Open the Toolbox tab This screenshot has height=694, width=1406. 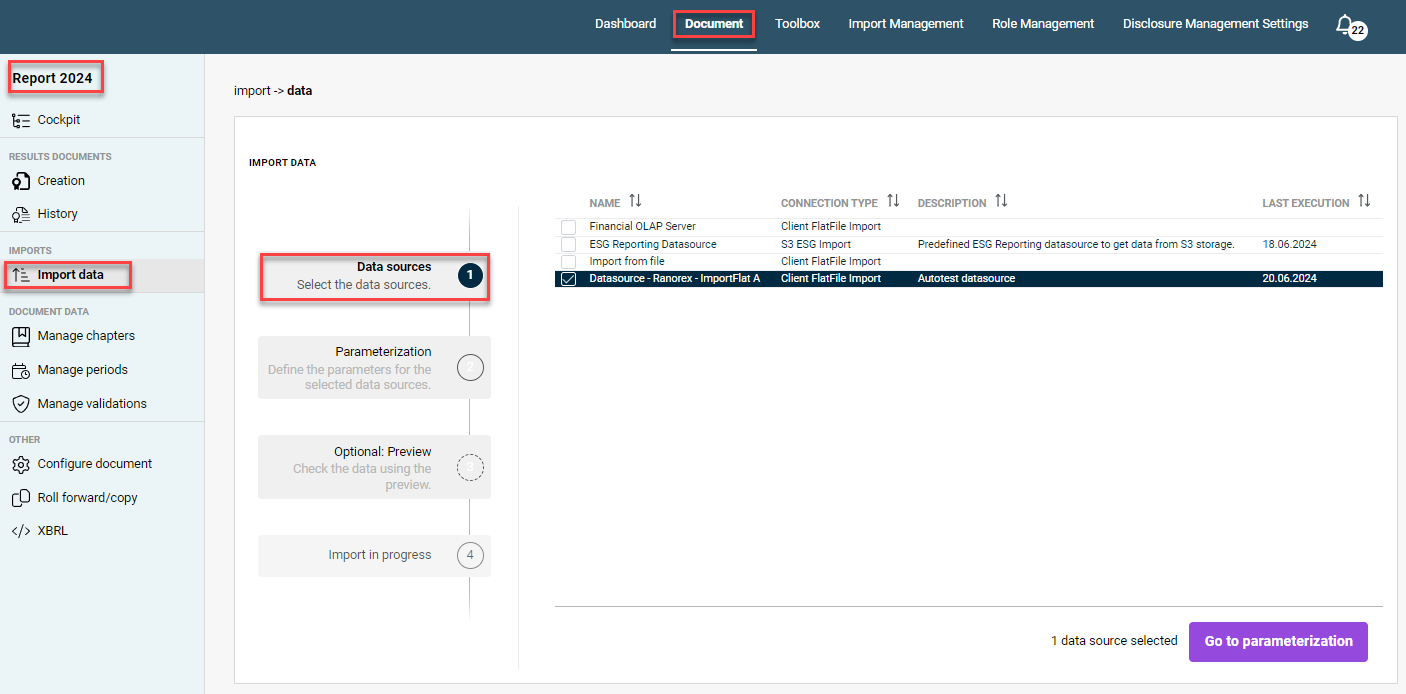click(797, 24)
